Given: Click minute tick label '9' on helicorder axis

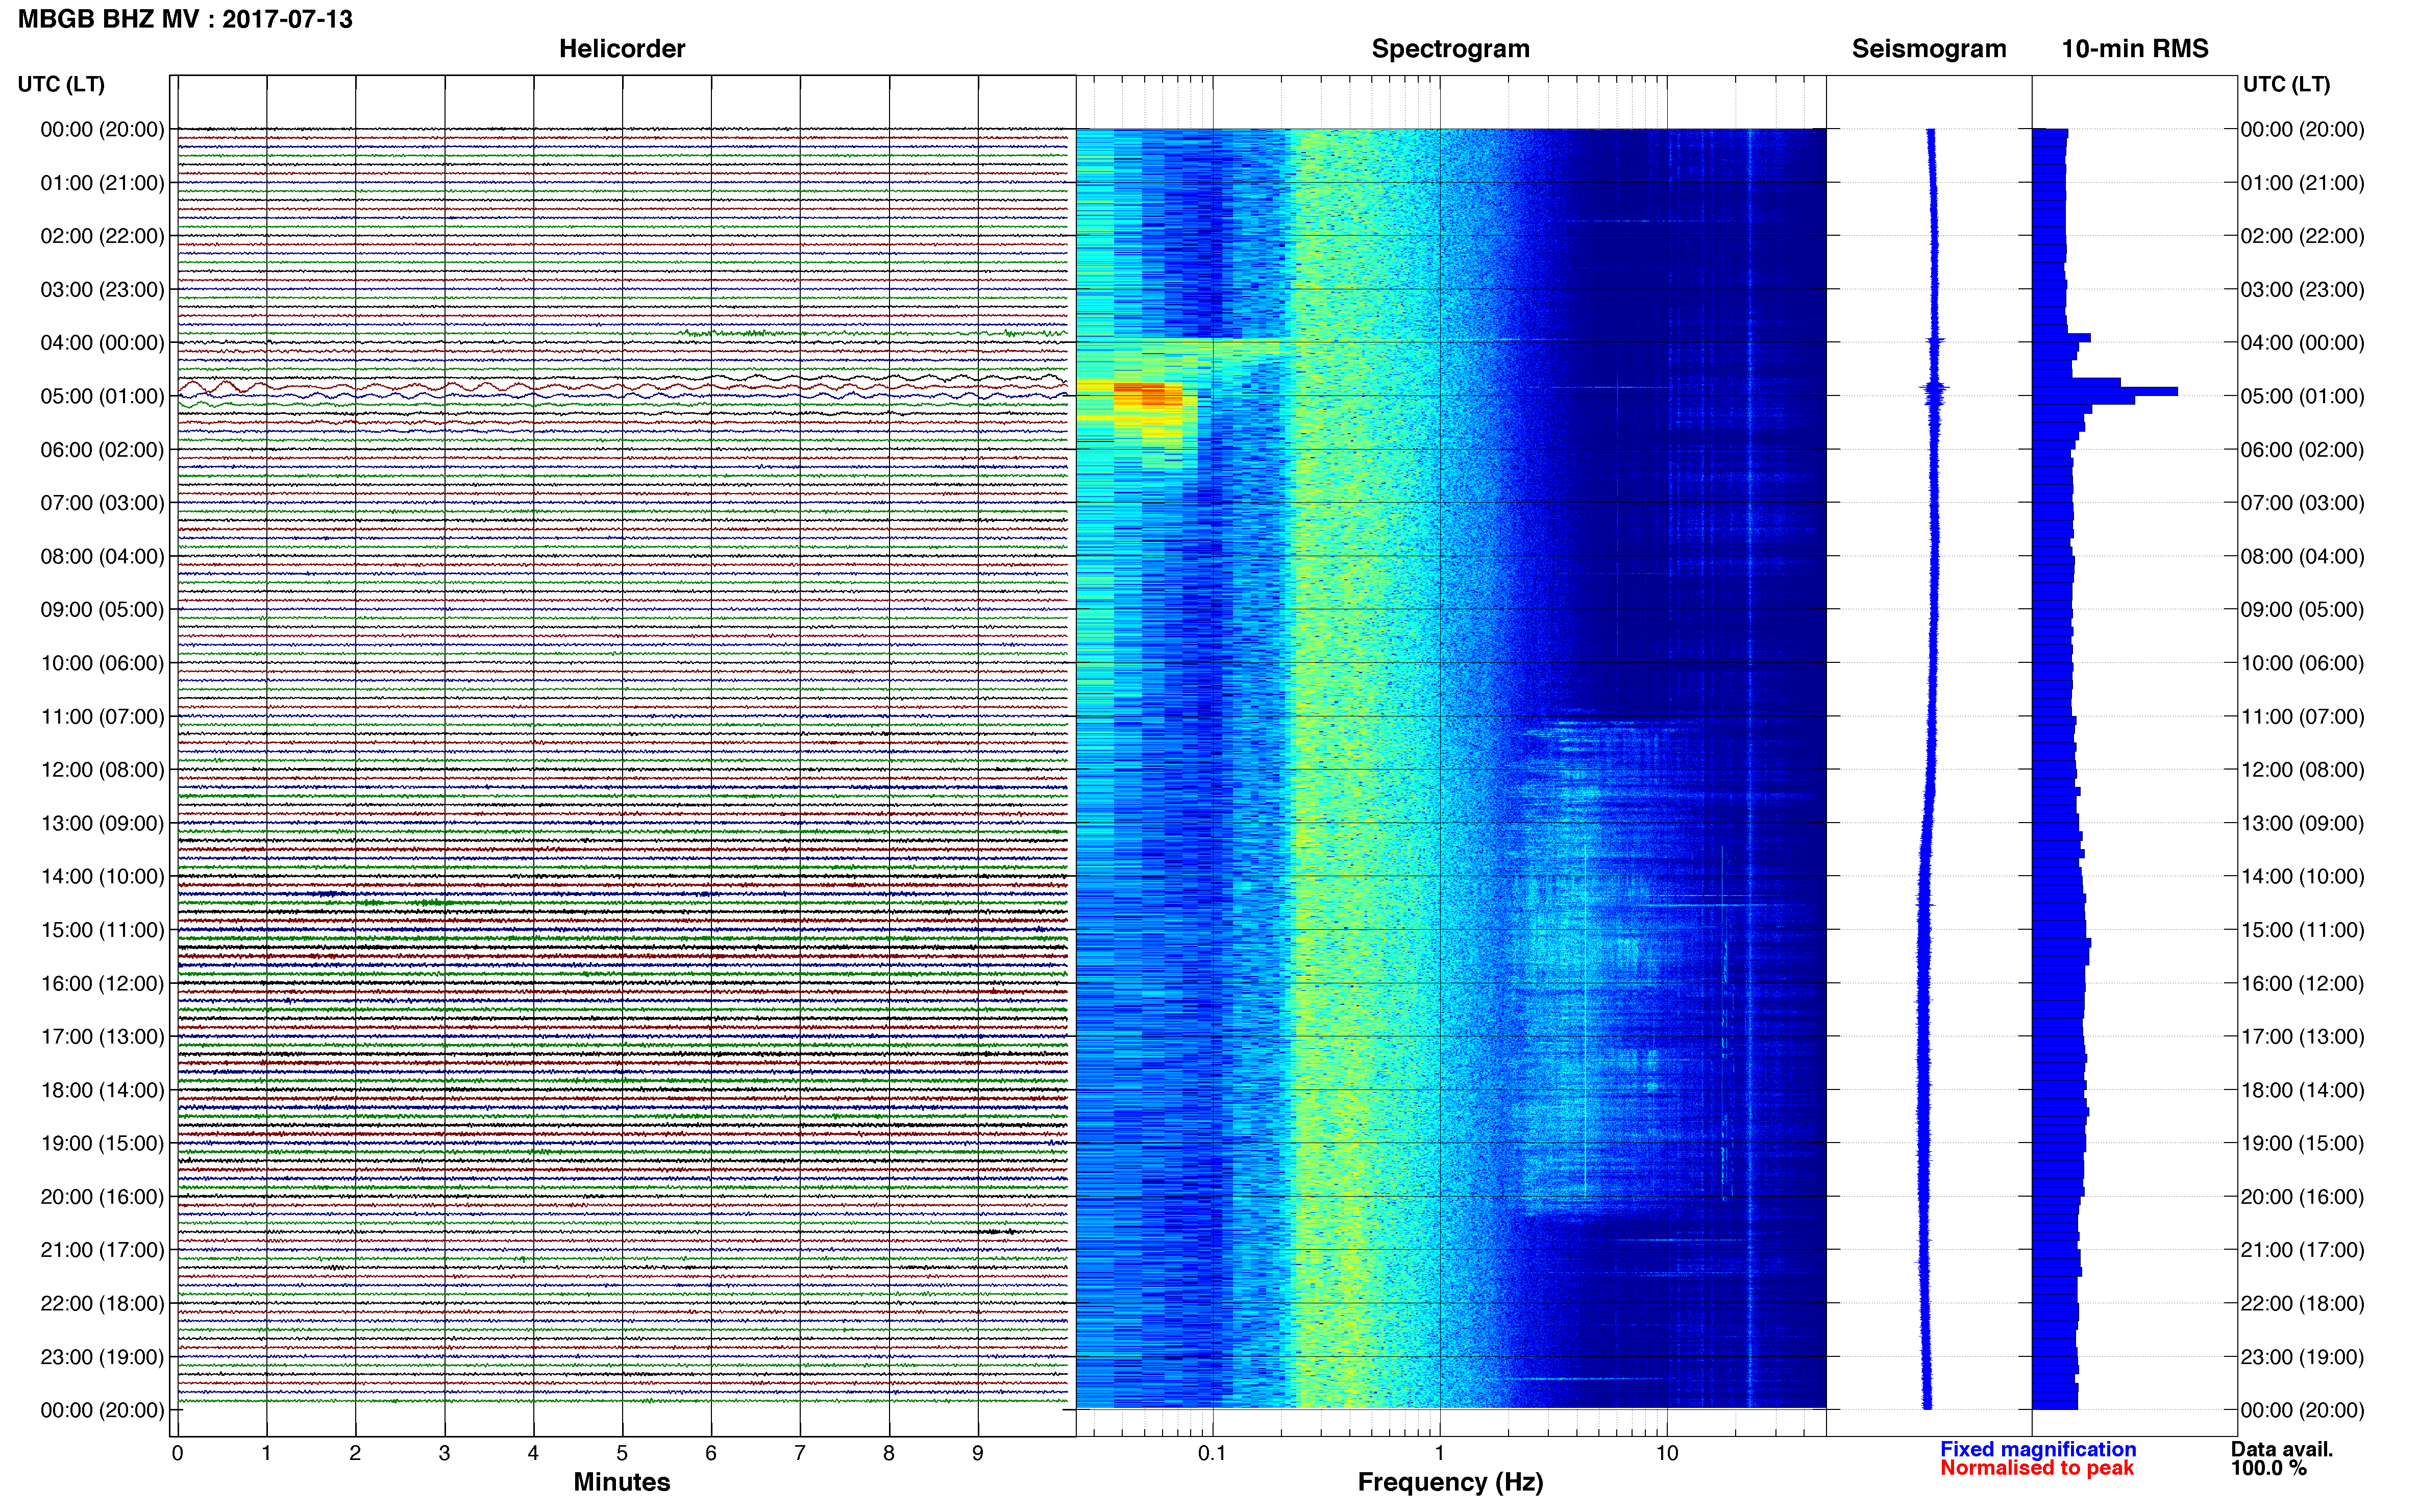Looking at the screenshot, I should pyautogui.click(x=978, y=1453).
